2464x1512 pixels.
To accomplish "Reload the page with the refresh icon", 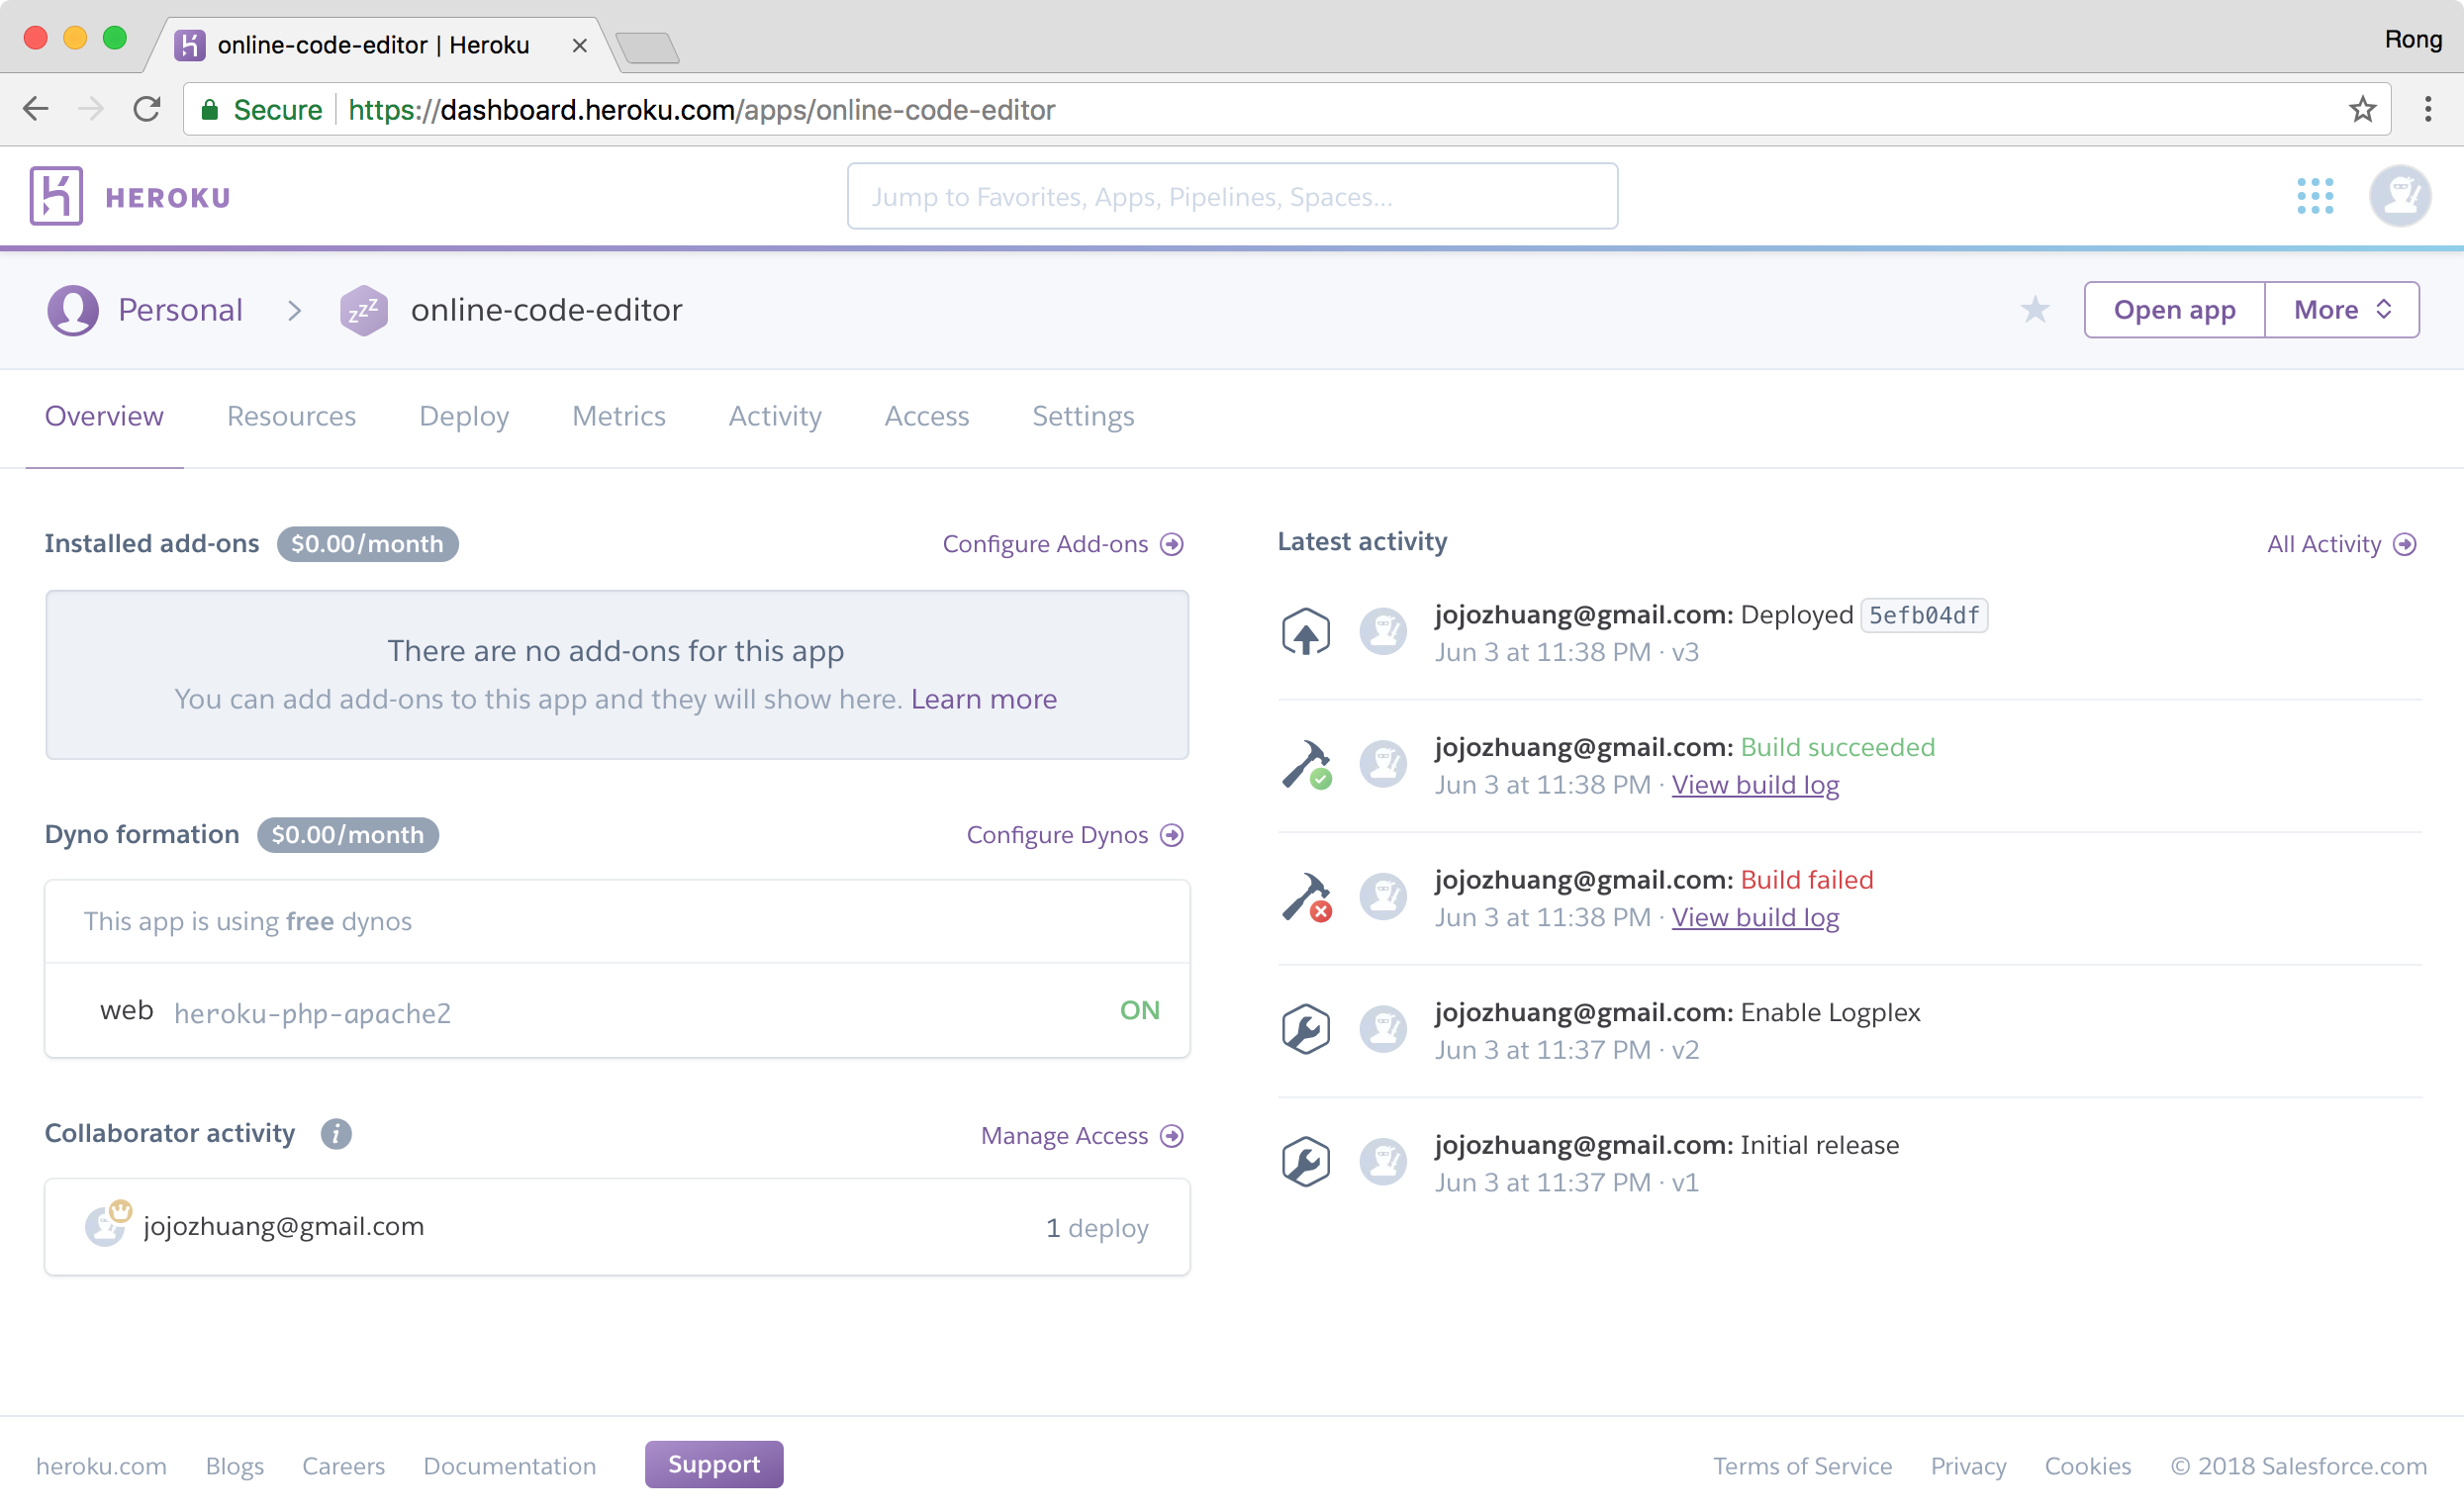I will 147,109.
